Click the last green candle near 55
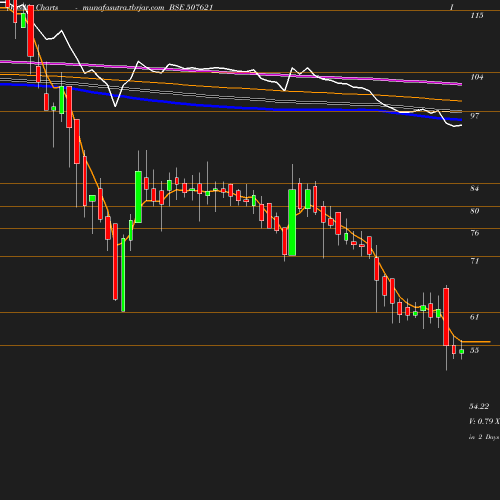 (462, 351)
